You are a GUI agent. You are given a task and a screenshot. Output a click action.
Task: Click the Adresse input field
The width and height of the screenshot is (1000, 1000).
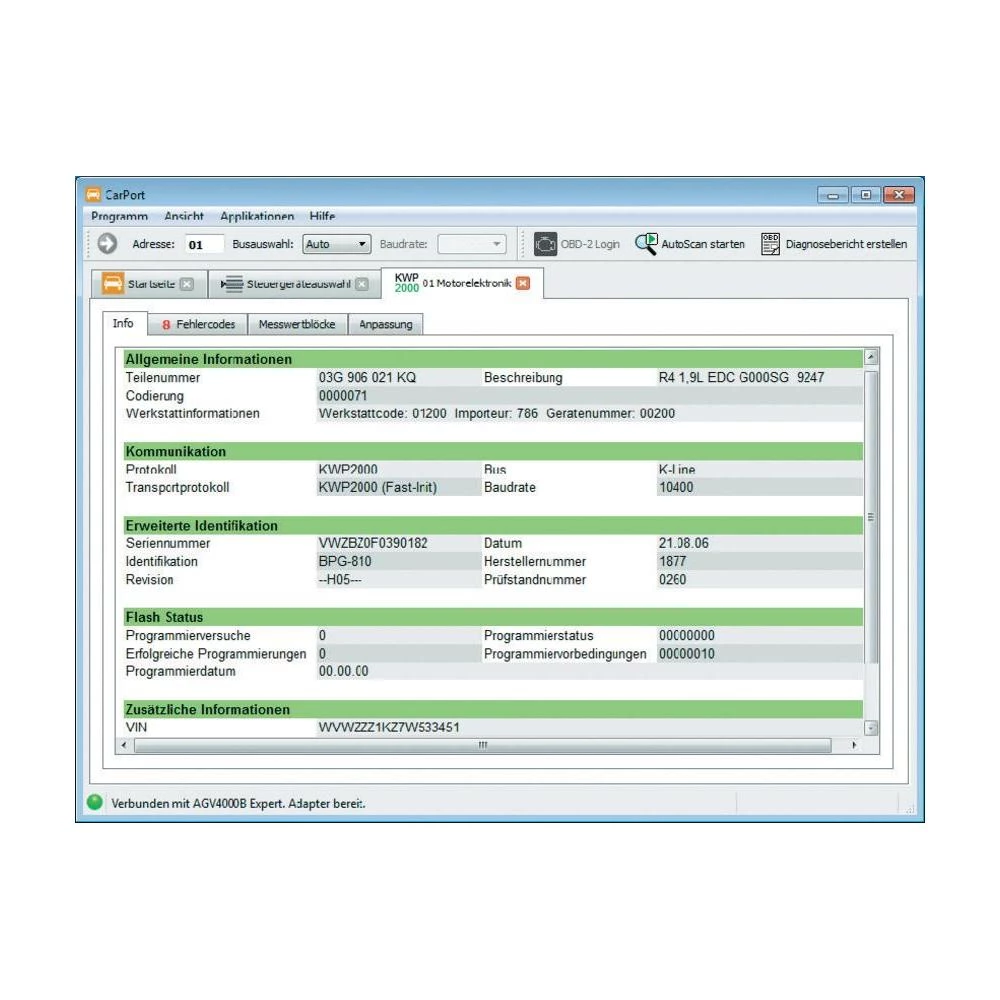[204, 244]
